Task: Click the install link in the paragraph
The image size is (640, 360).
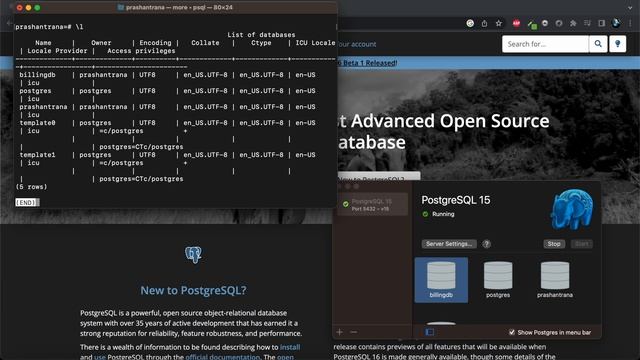Action: pyautogui.click(x=290, y=347)
